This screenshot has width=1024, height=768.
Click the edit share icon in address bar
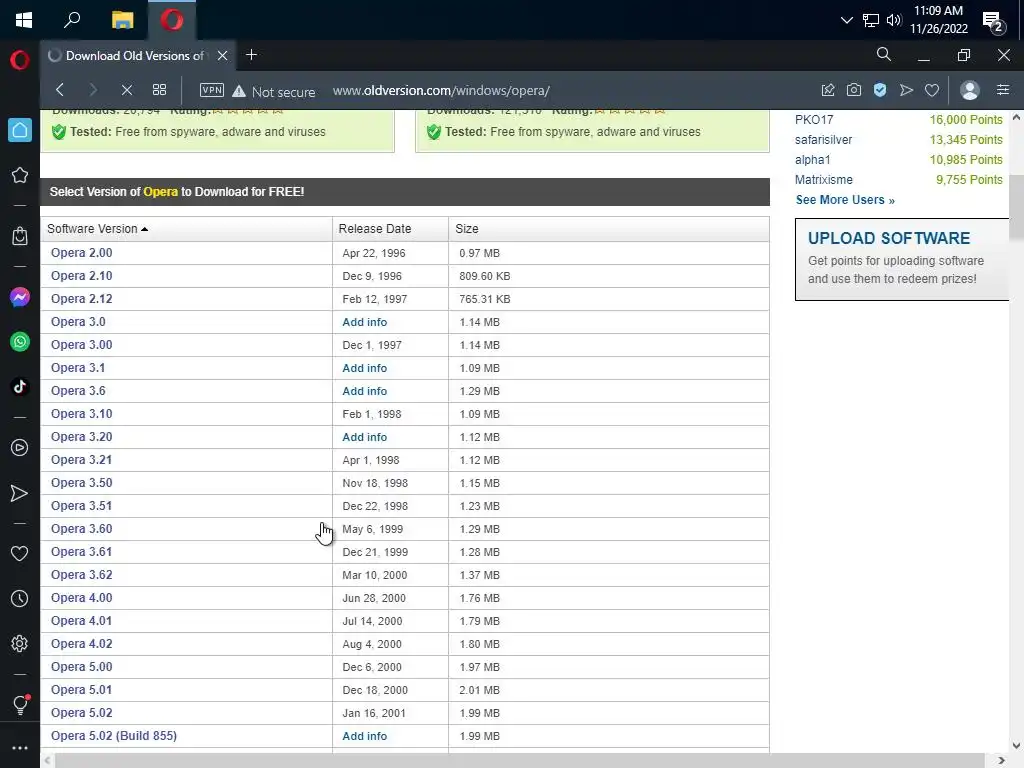827,90
